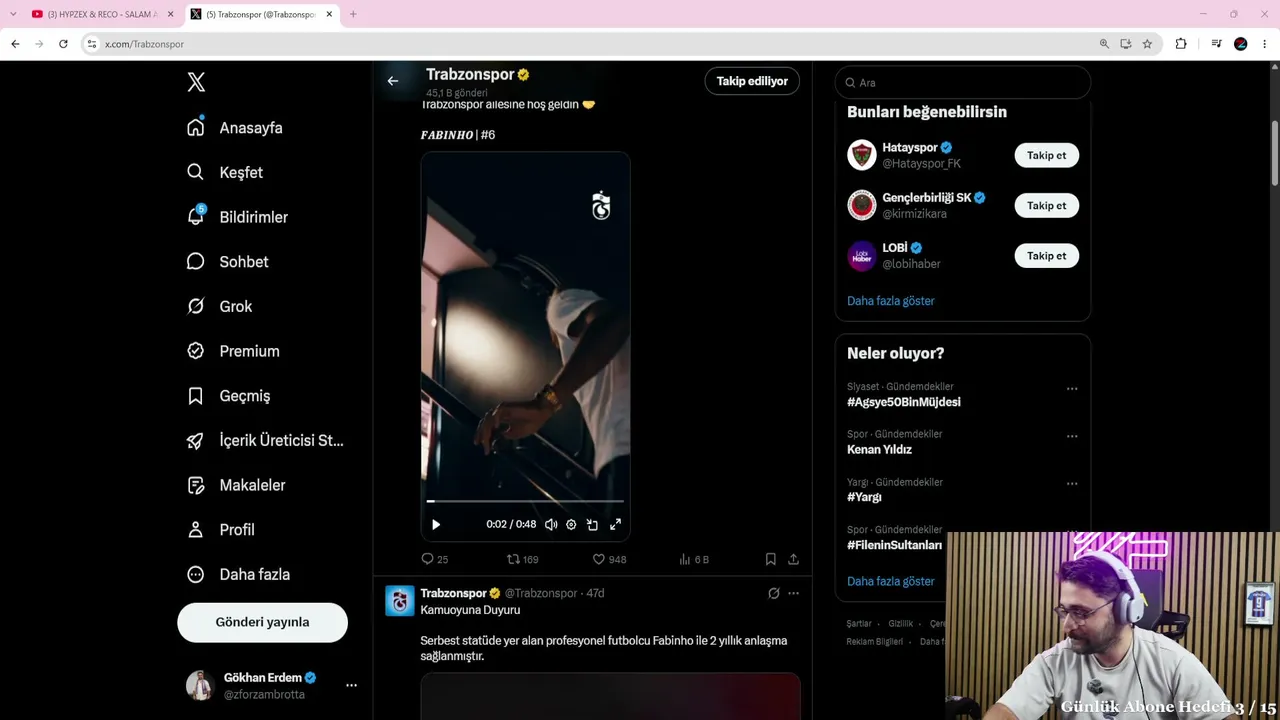This screenshot has width=1280, height=720.
Task: Open Chrome tab search dropdown
Action: click(13, 14)
